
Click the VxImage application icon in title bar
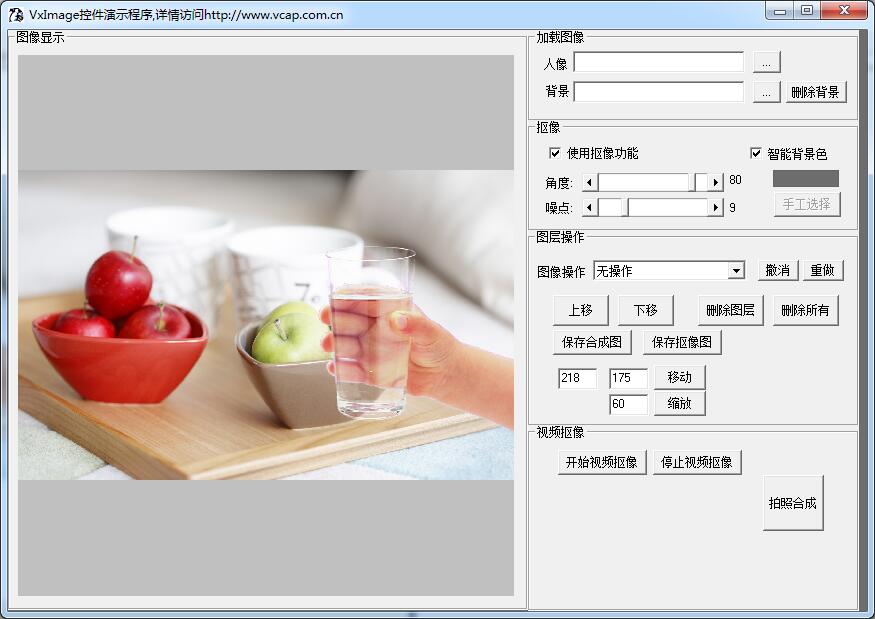(x=14, y=13)
